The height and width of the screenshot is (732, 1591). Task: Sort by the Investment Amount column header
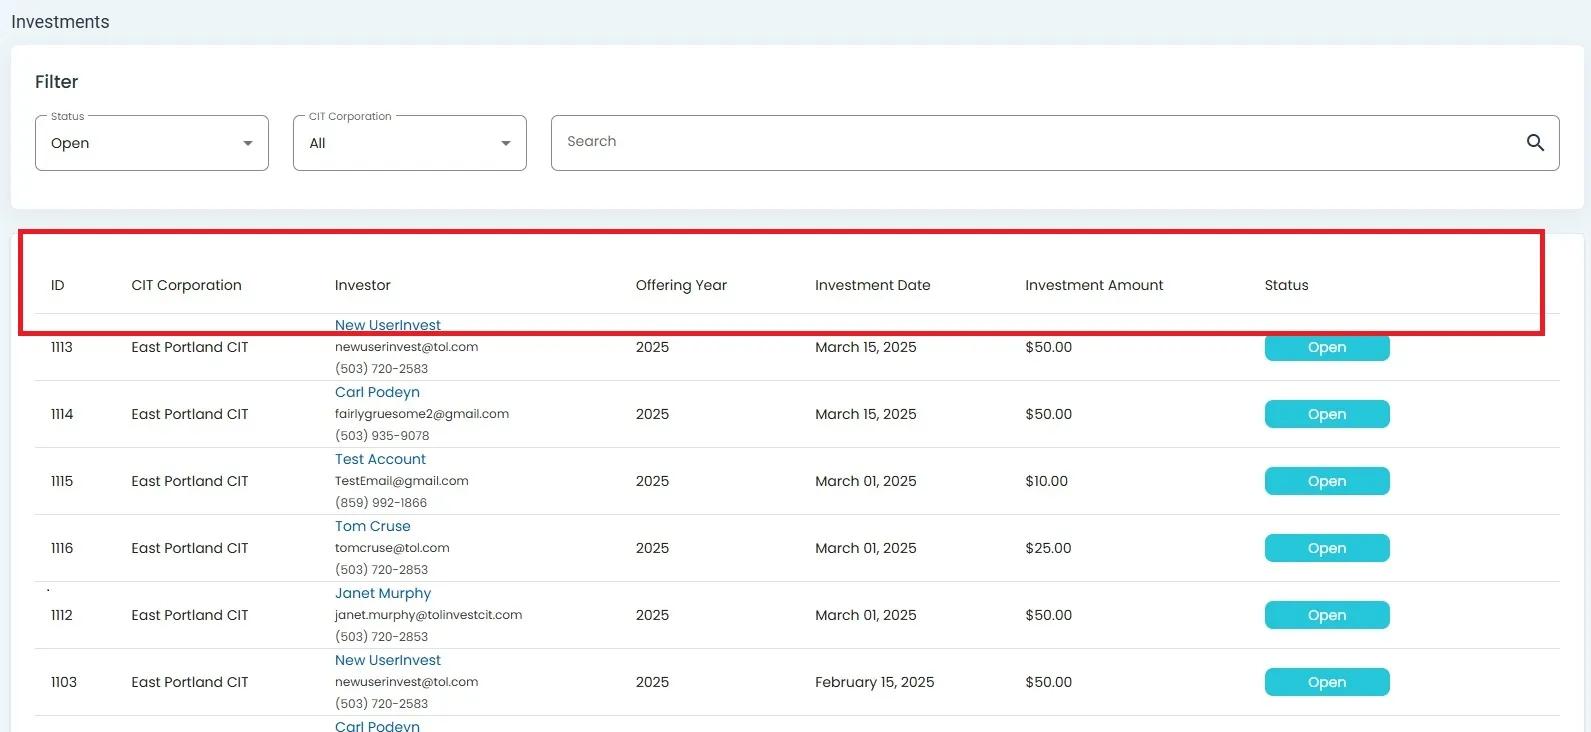click(x=1093, y=285)
